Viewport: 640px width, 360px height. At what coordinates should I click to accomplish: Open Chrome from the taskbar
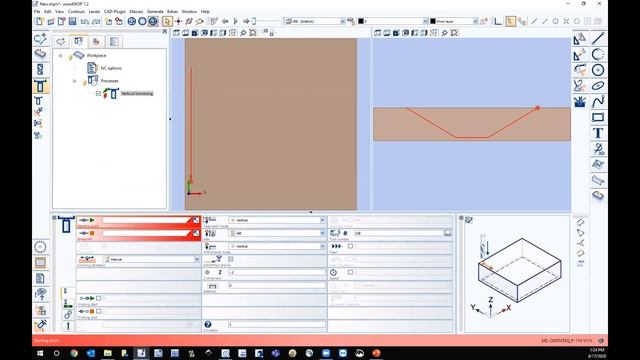pyautogui.click(x=74, y=353)
